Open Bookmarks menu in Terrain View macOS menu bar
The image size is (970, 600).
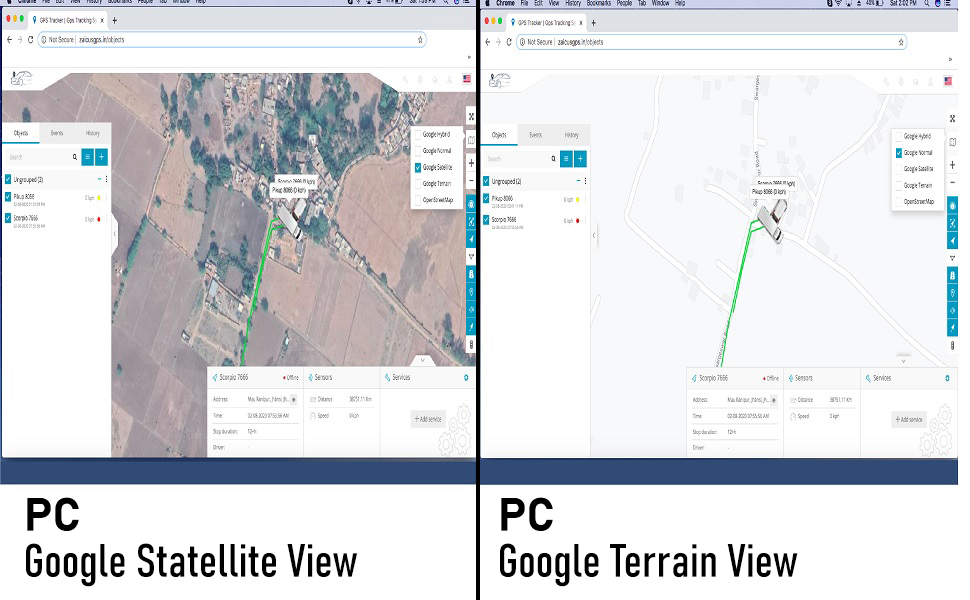[599, 3]
